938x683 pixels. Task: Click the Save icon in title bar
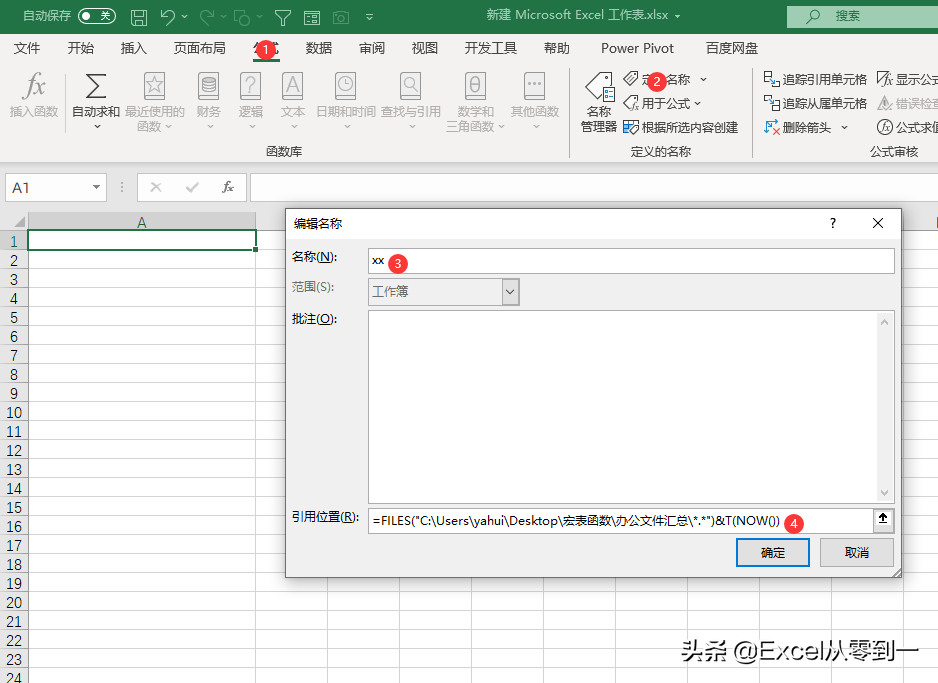(139, 17)
